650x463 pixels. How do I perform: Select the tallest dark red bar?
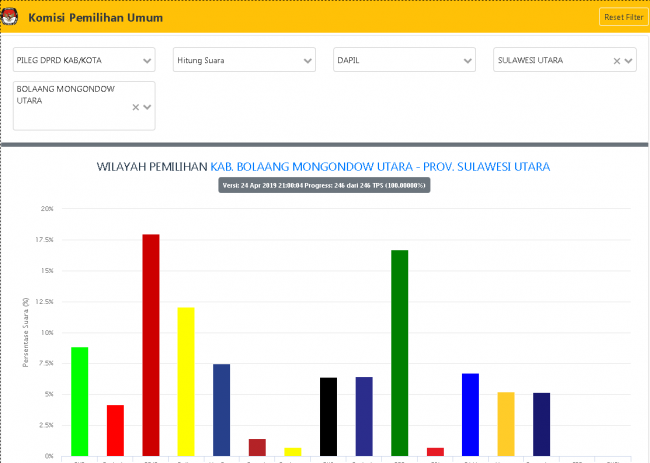[151, 344]
